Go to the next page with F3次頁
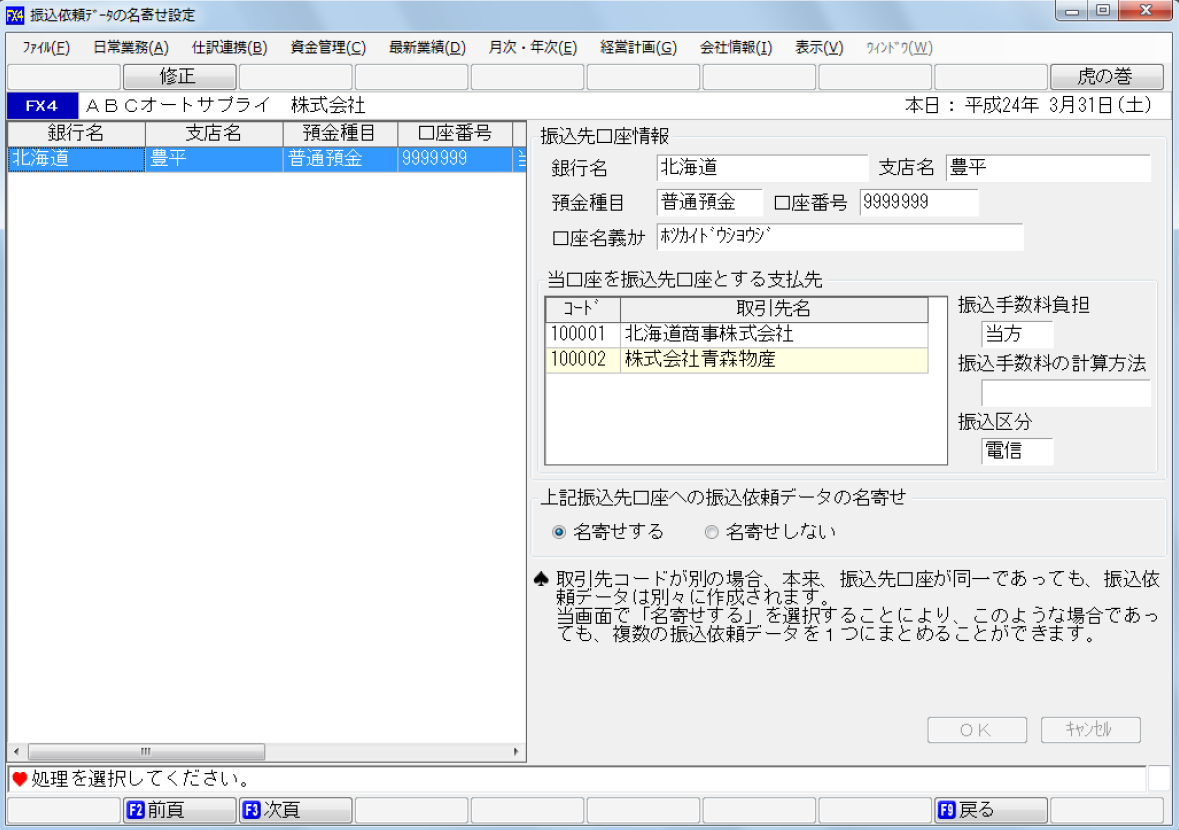 pyautogui.click(x=295, y=809)
